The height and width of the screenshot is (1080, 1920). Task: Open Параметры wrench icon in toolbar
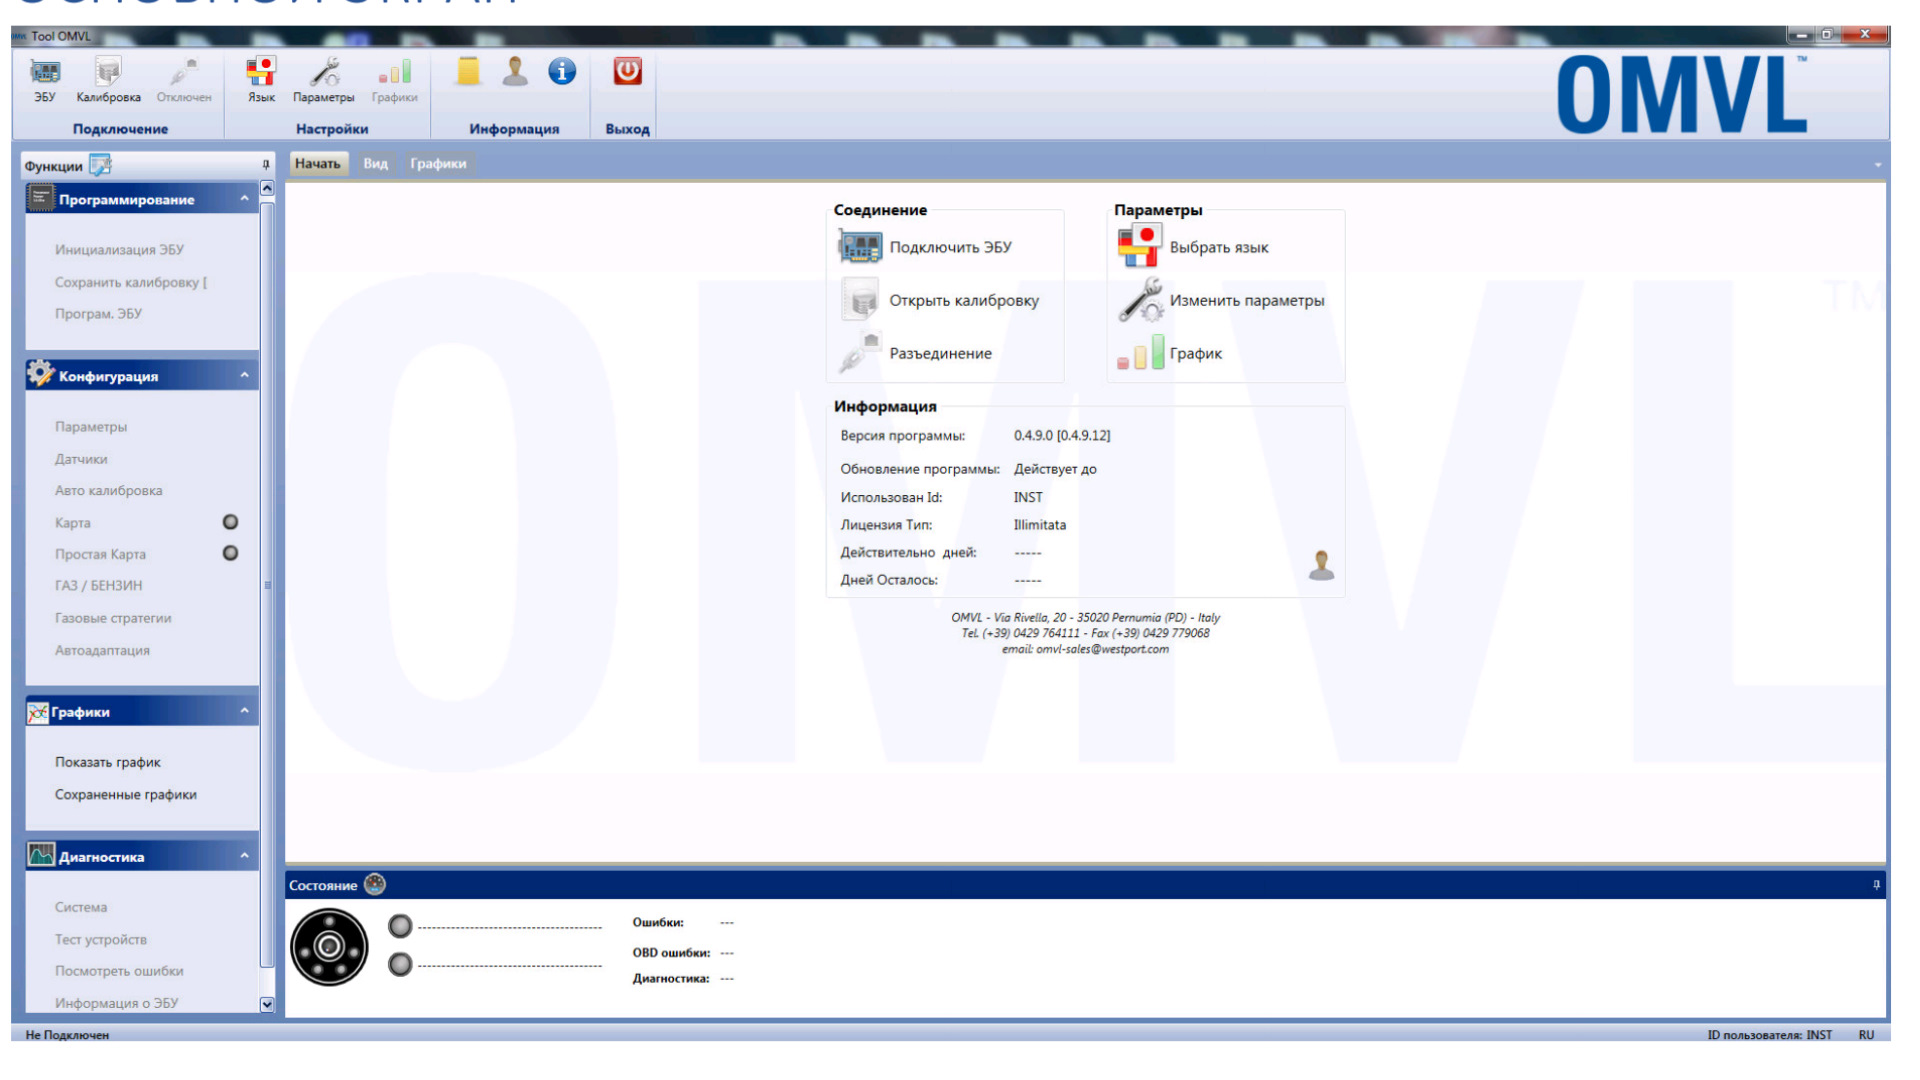[323, 73]
